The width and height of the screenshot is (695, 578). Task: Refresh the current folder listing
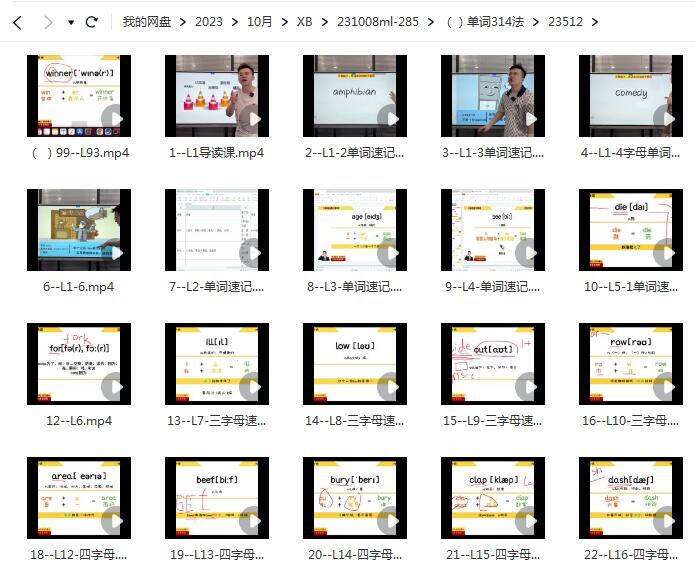click(x=92, y=22)
